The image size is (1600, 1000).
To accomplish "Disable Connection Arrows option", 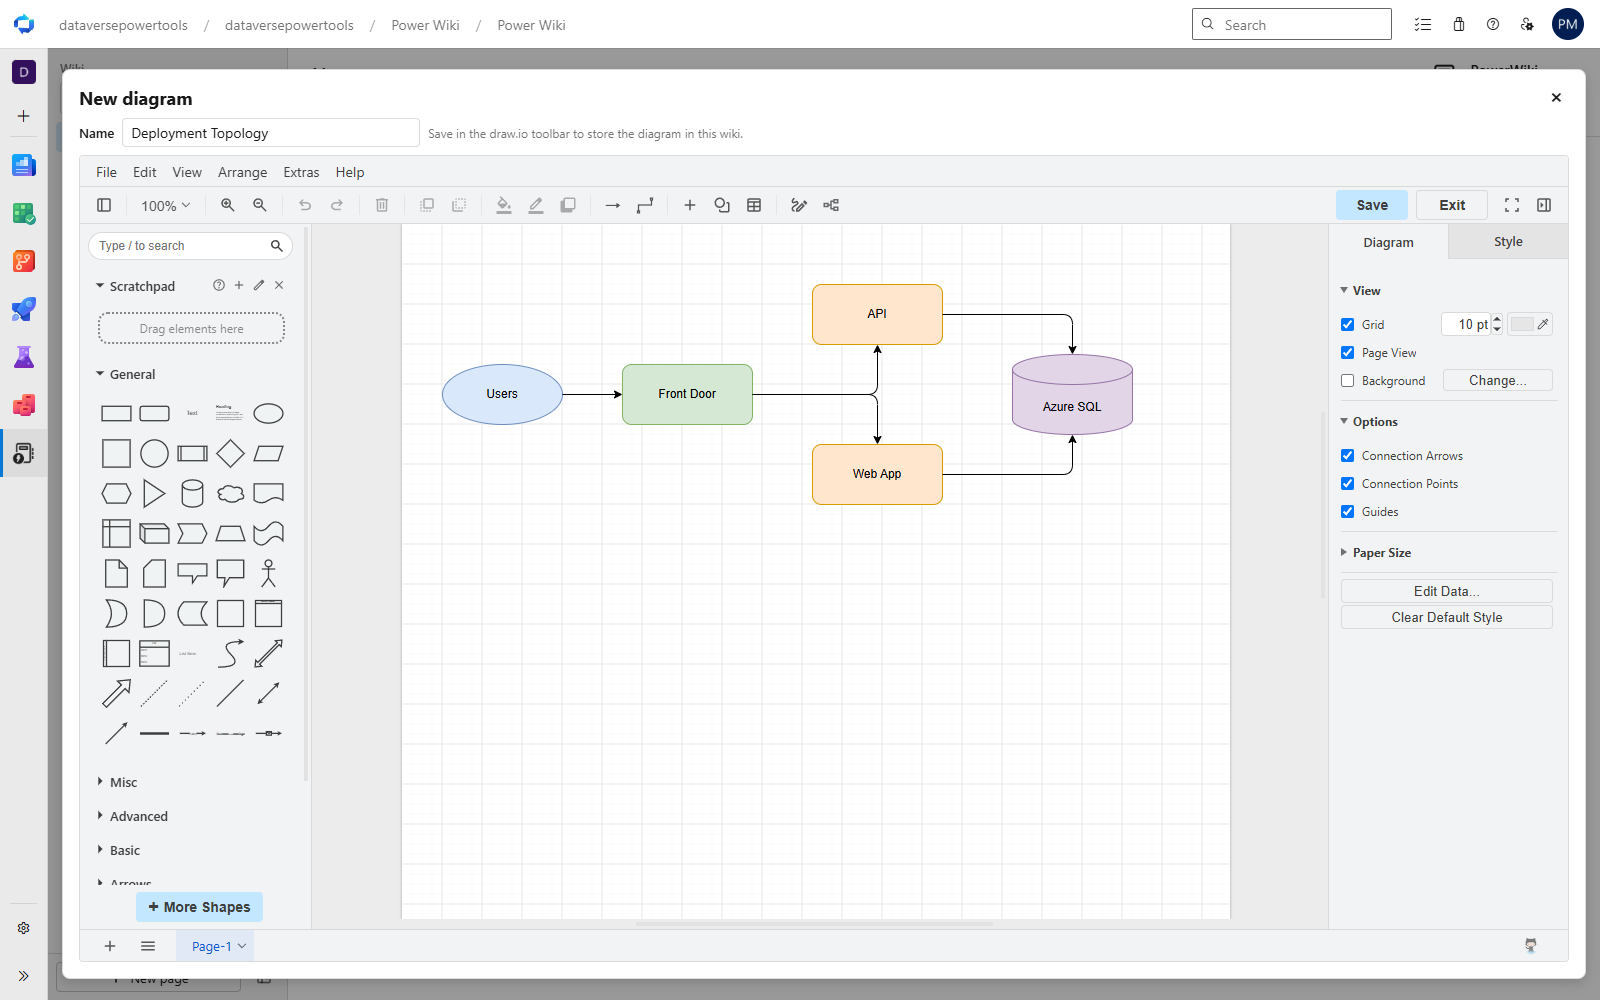I will 1347,455.
